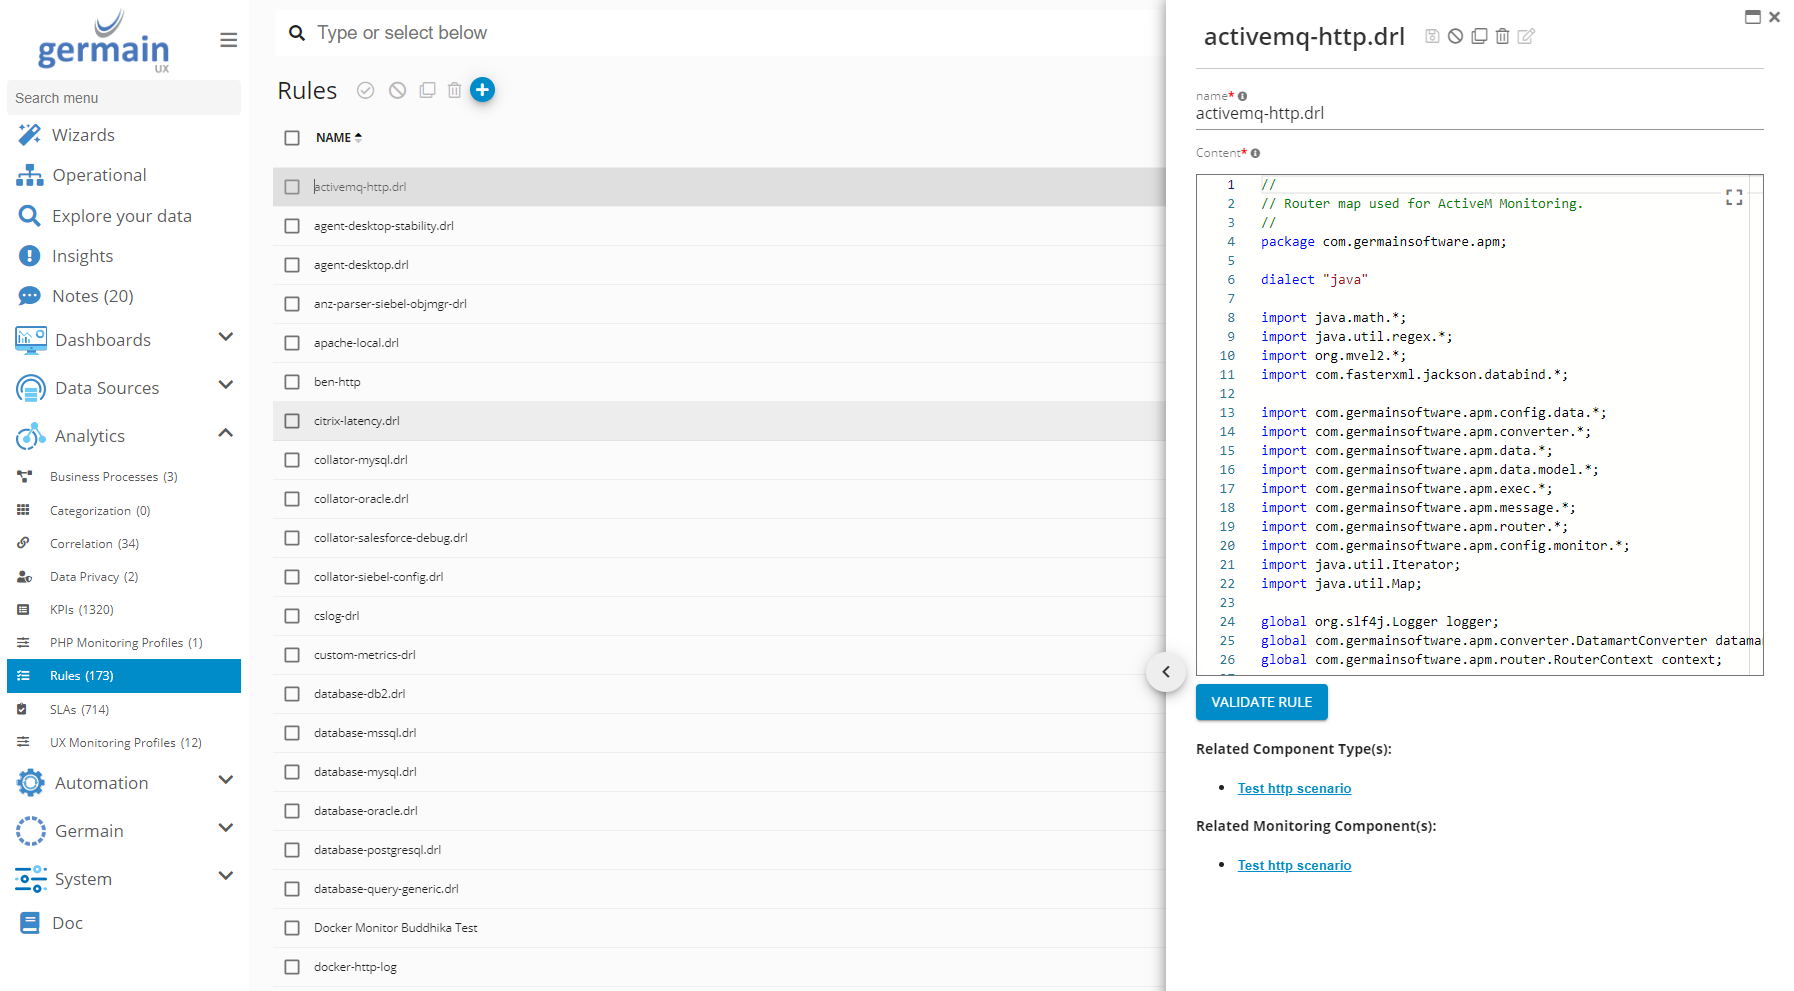This screenshot has height=991, width=1794.
Task: Click the delete icon in the rule detail header
Action: (1502, 36)
